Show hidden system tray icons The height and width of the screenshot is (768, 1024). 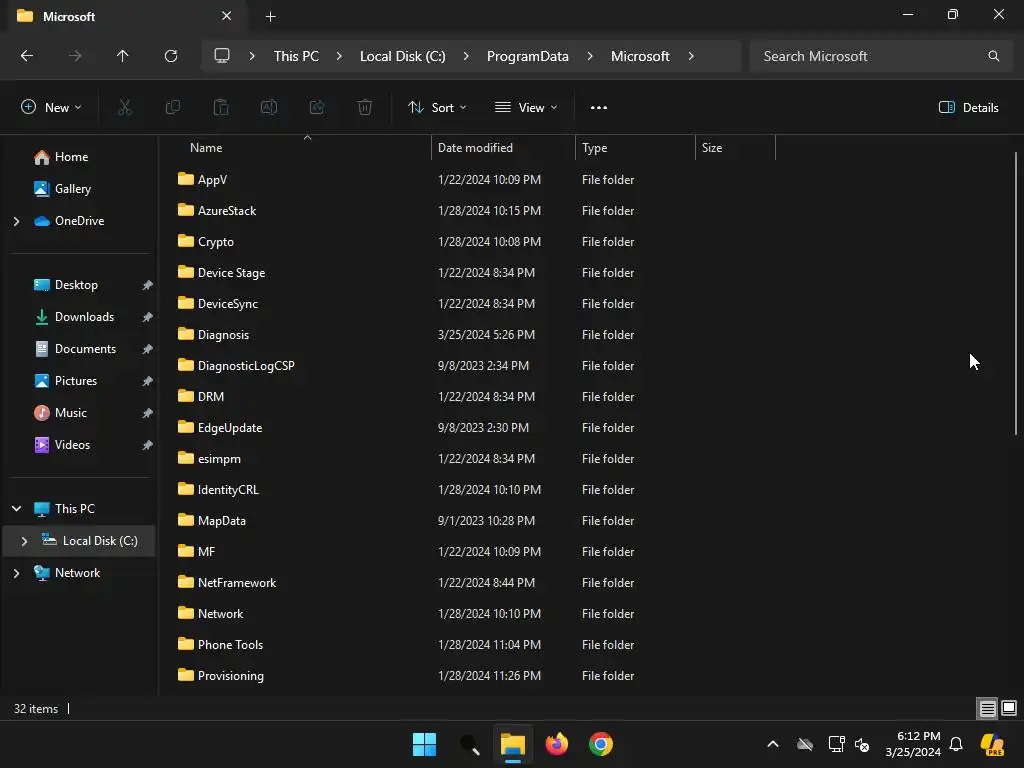773,744
